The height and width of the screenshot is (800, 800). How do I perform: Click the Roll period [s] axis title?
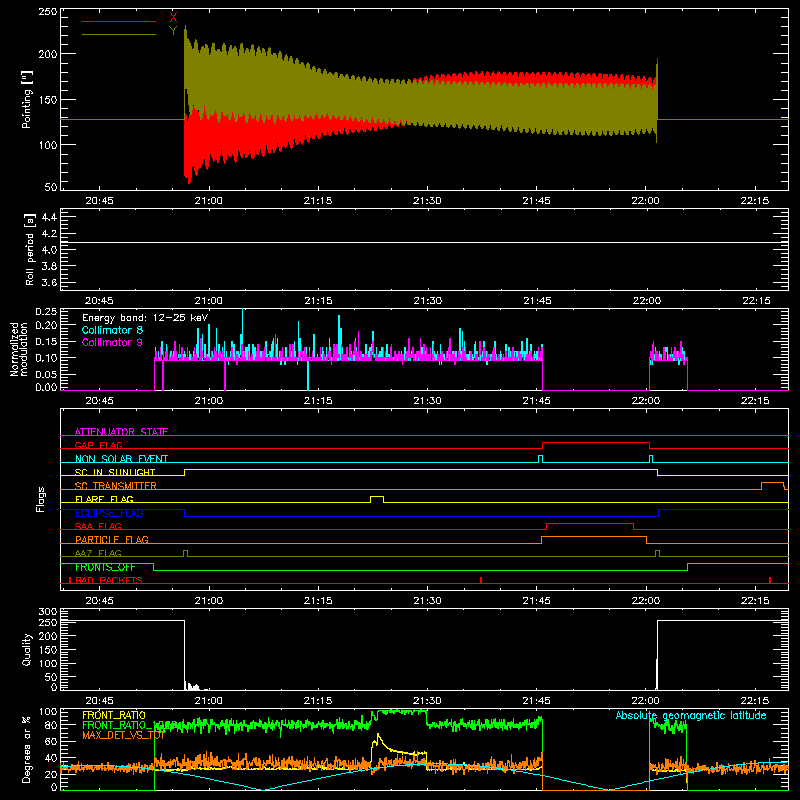point(29,249)
